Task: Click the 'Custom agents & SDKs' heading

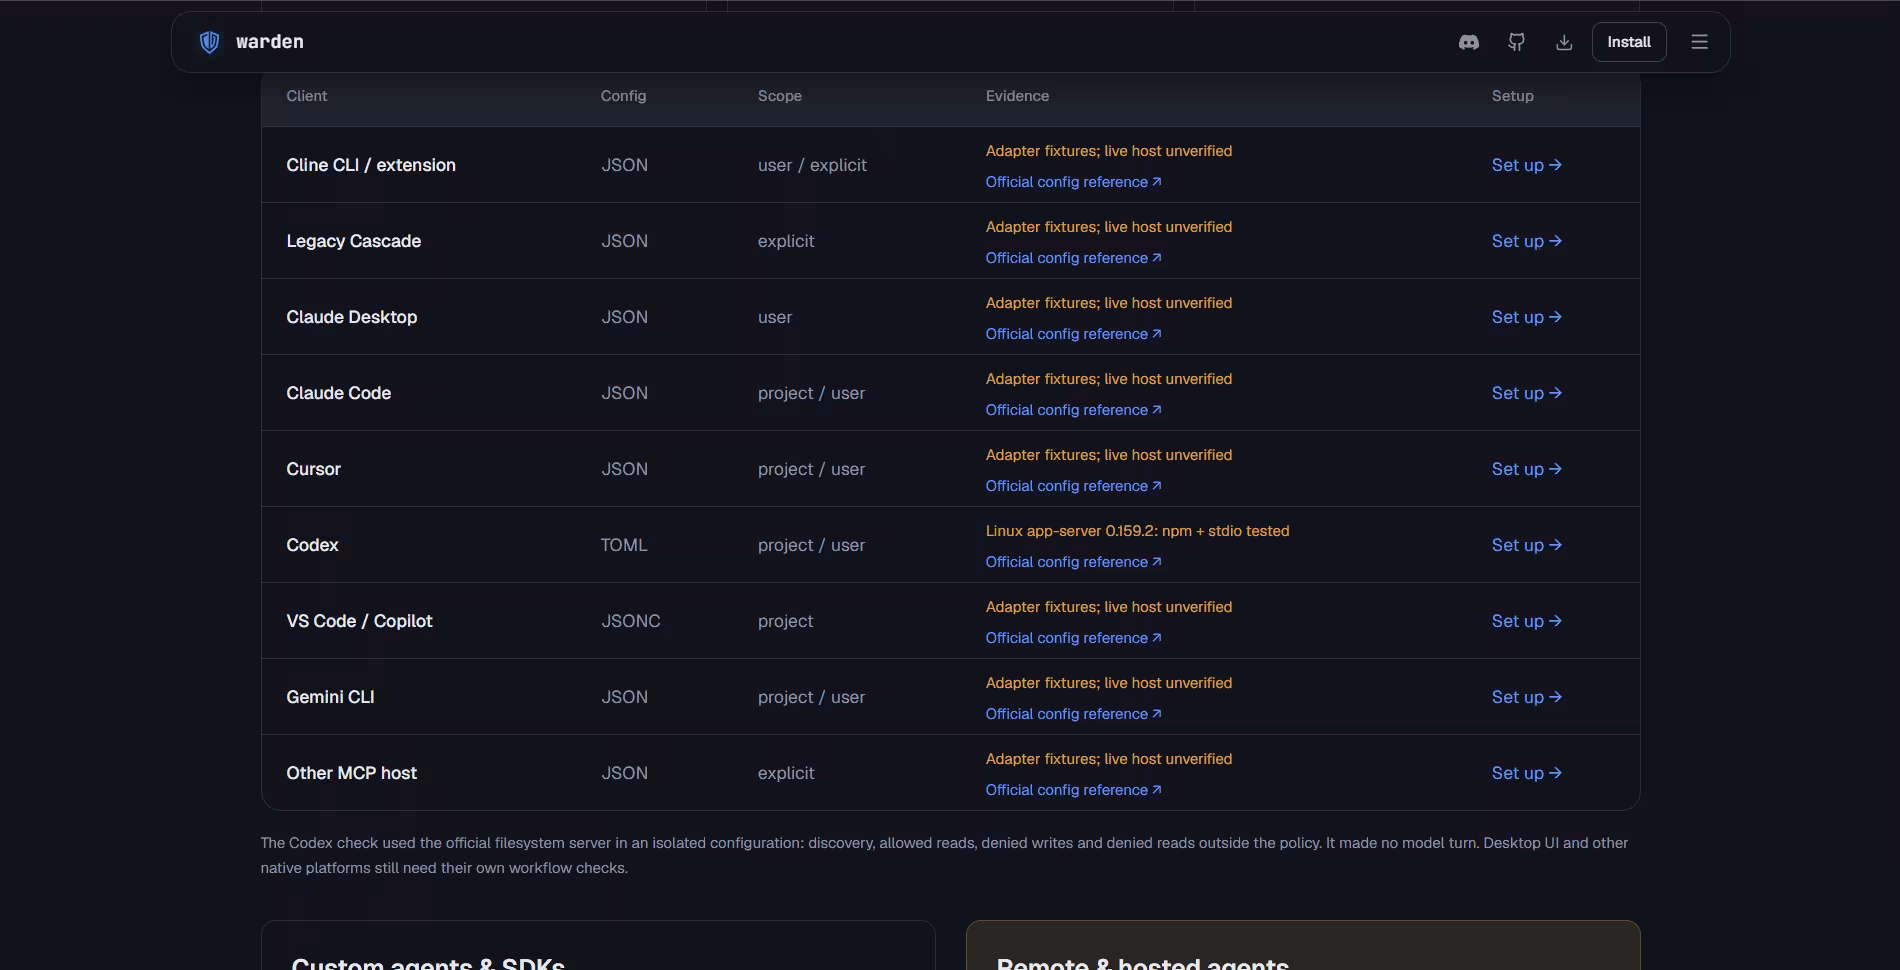Action: pyautogui.click(x=428, y=963)
